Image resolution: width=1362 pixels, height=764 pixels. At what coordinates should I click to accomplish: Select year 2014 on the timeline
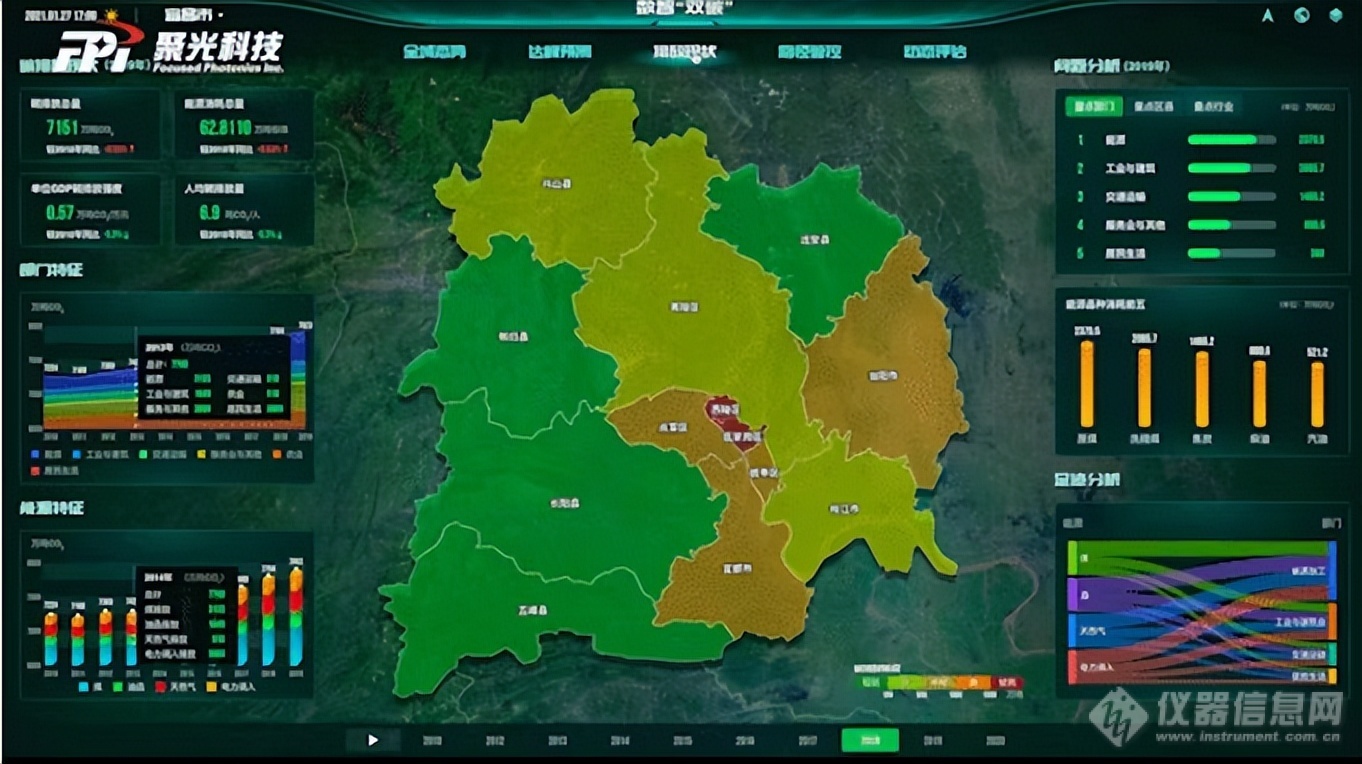pyautogui.click(x=620, y=741)
